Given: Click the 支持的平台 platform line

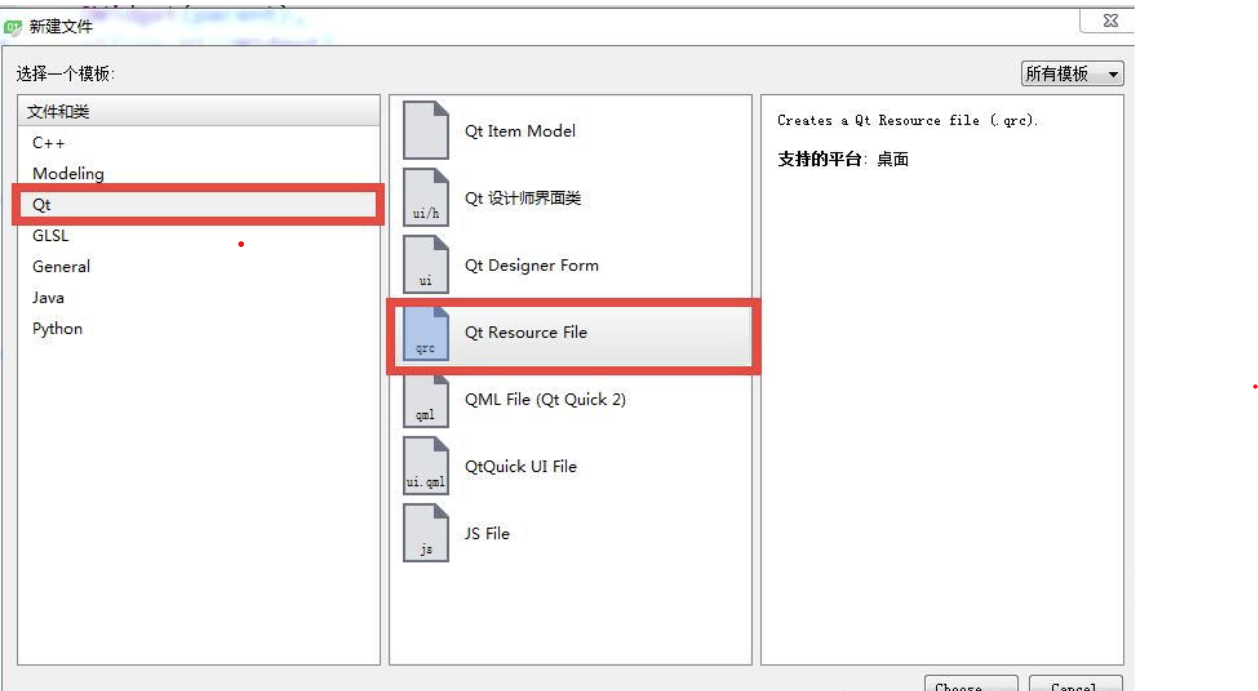Looking at the screenshot, I should [843, 159].
